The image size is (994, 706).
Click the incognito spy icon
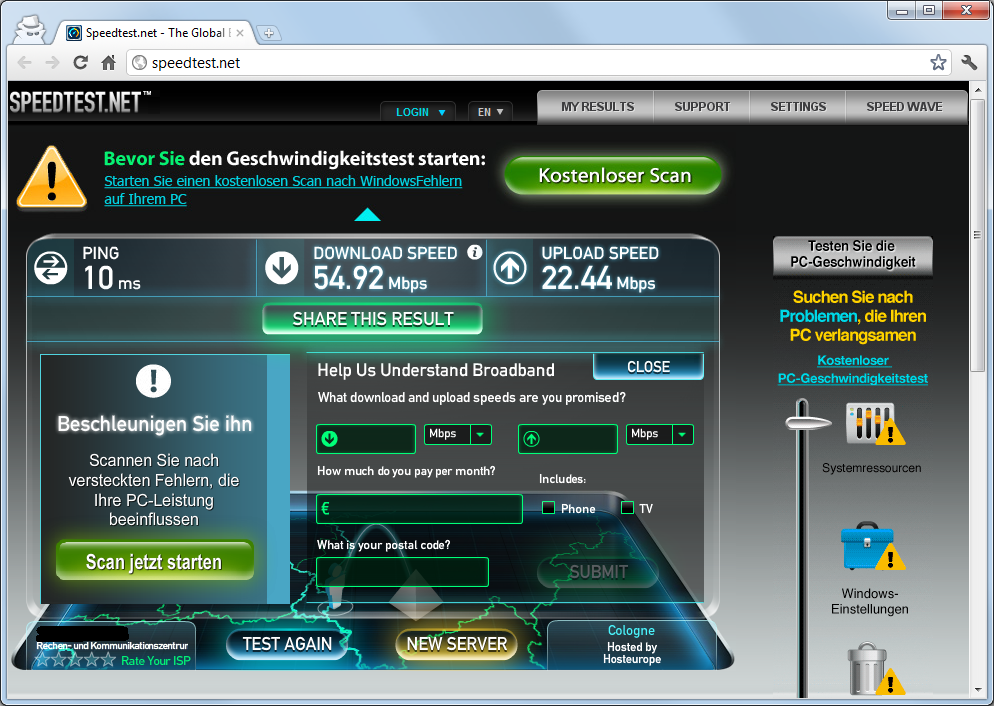coord(30,29)
